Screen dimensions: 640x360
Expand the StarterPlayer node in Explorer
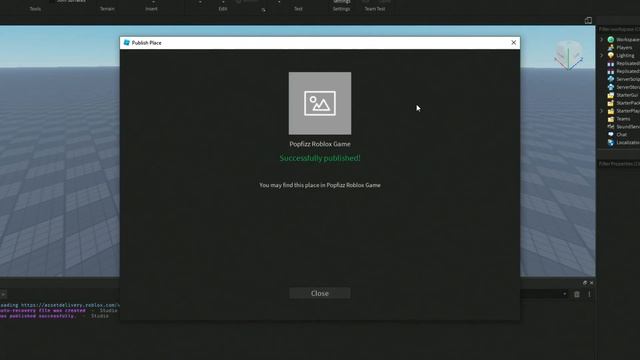[x=602, y=111]
